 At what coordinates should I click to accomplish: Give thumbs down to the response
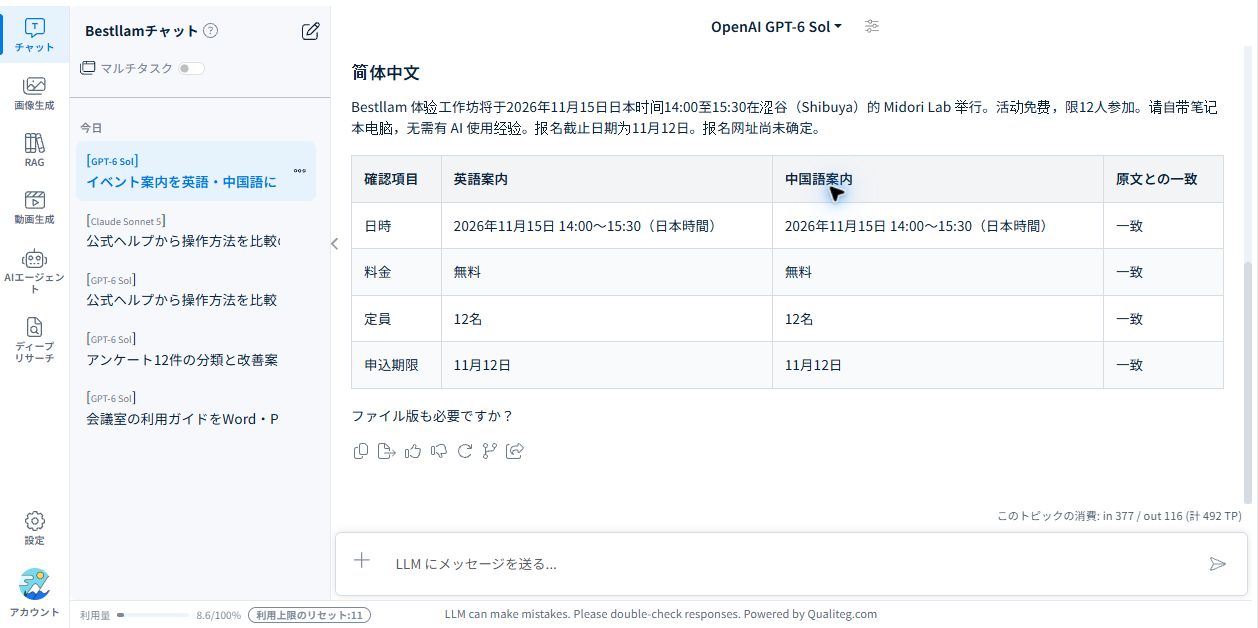point(438,451)
